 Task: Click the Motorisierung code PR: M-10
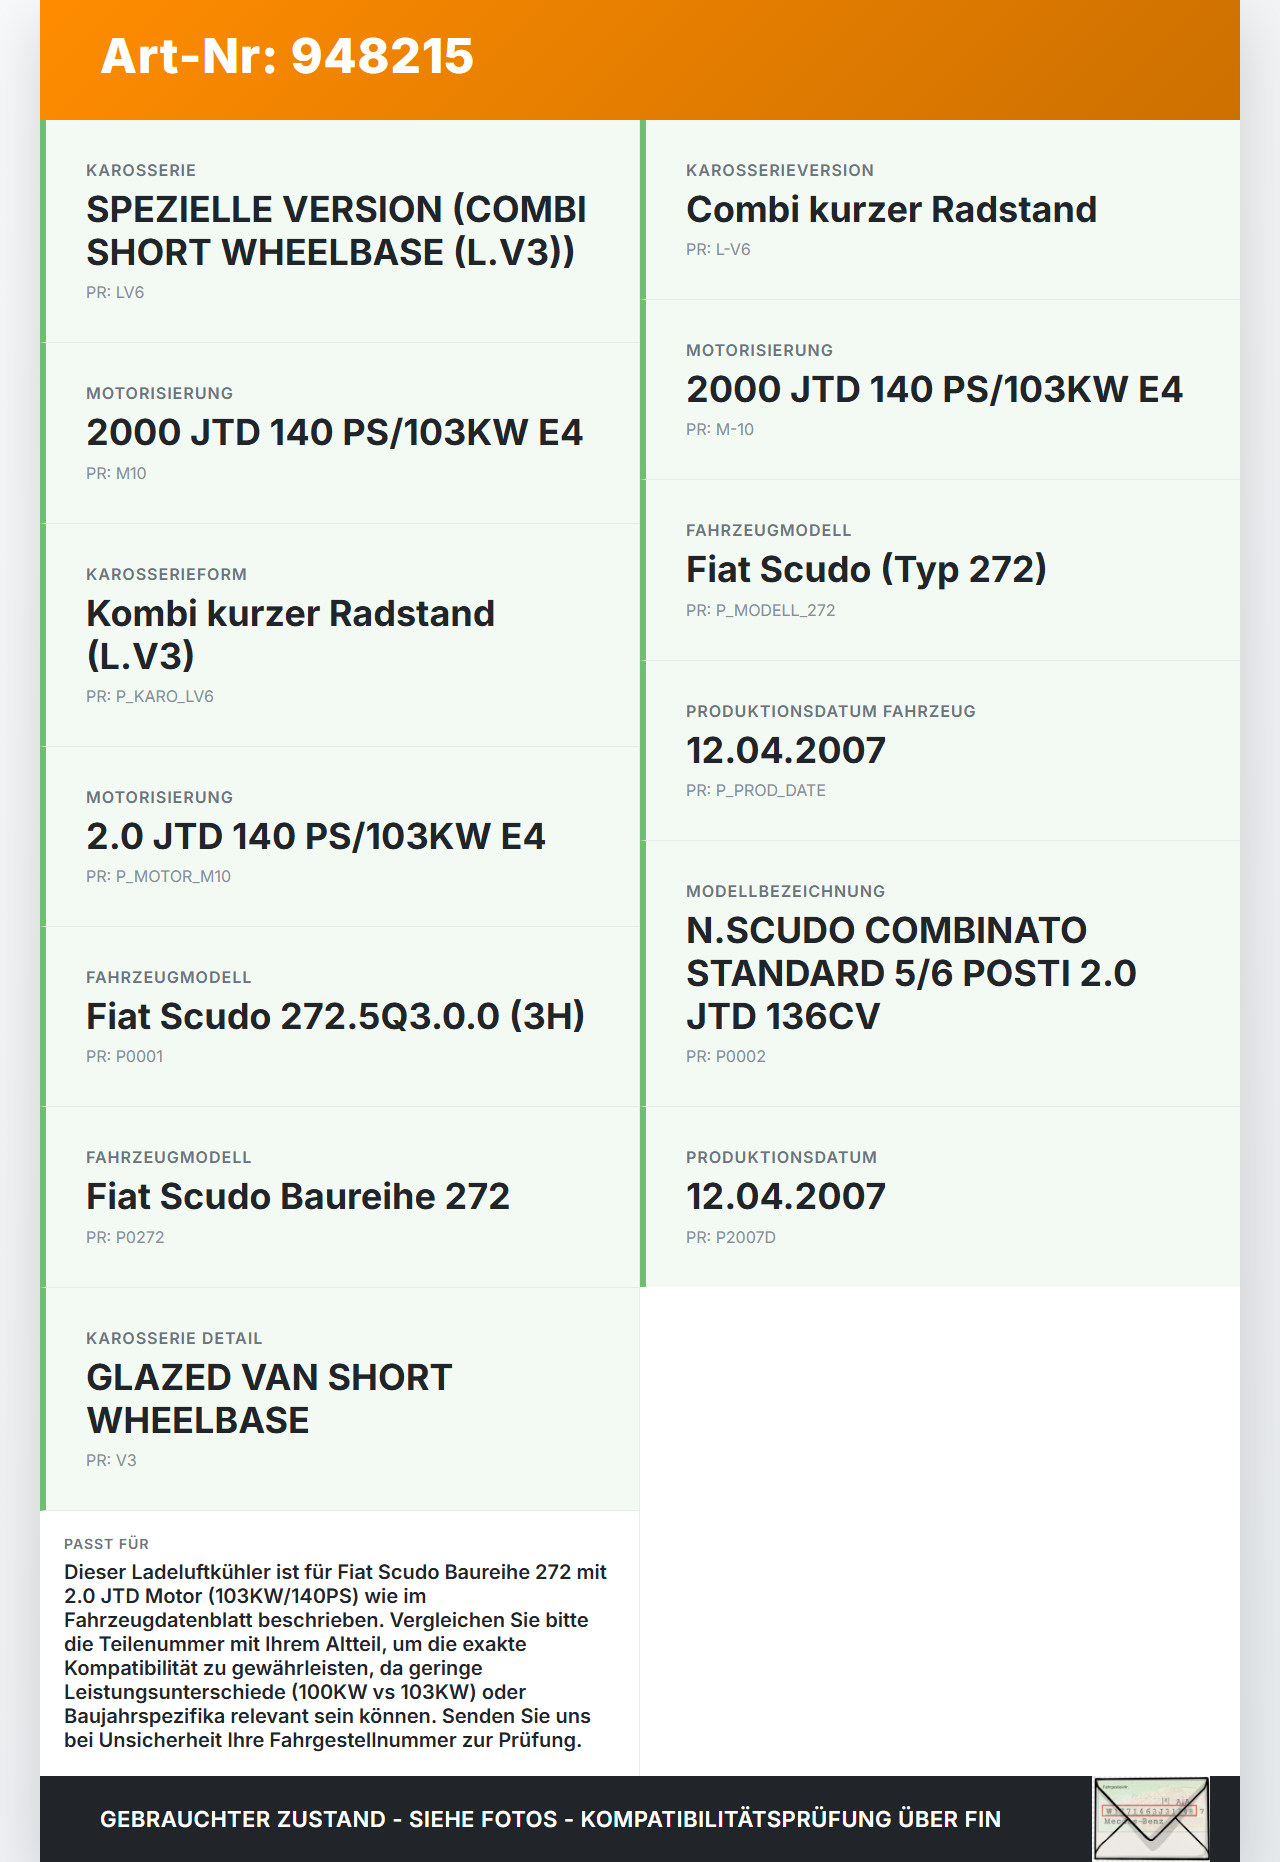(720, 430)
